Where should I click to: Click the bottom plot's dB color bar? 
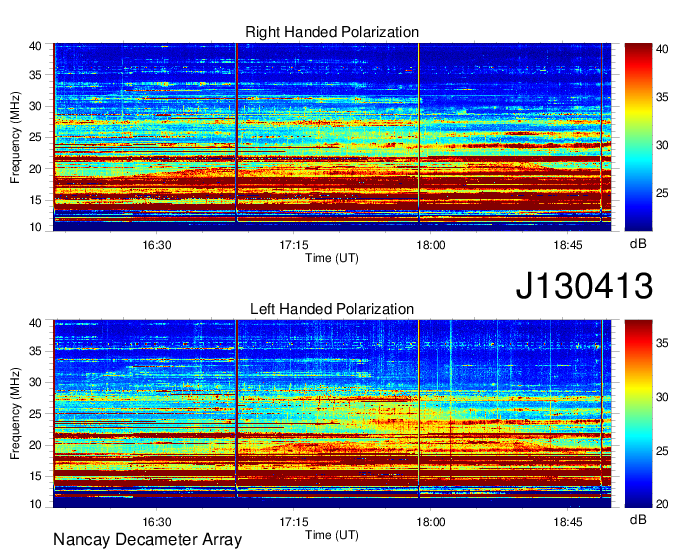point(638,414)
